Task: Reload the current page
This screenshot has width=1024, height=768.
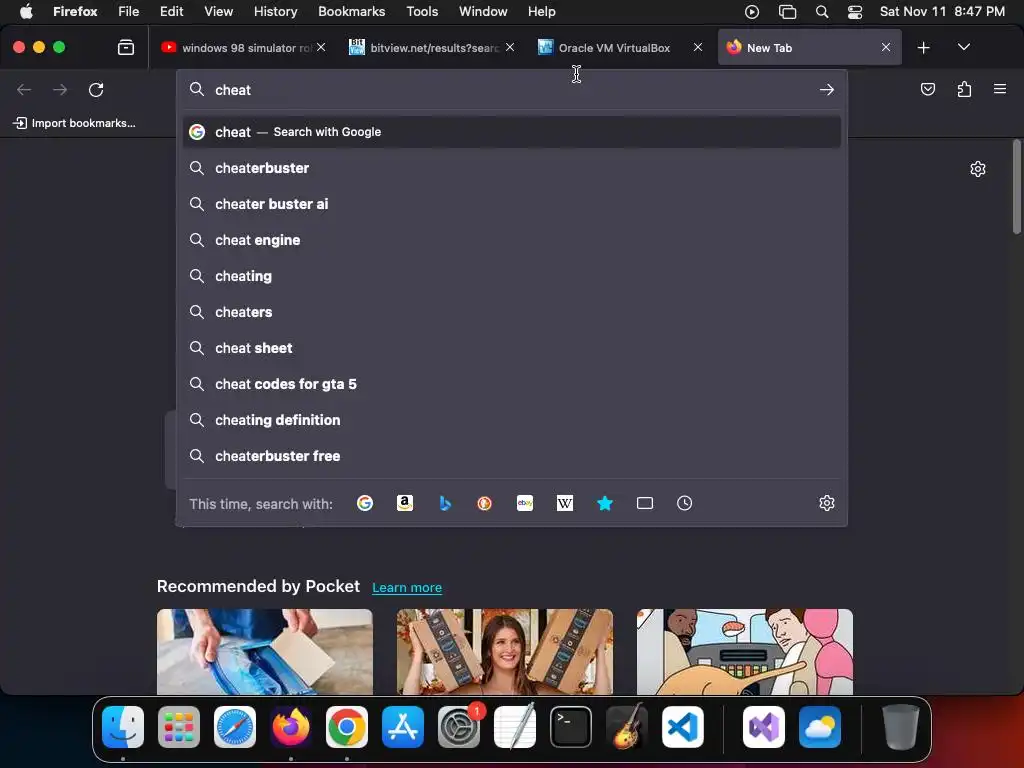Action: (x=96, y=89)
